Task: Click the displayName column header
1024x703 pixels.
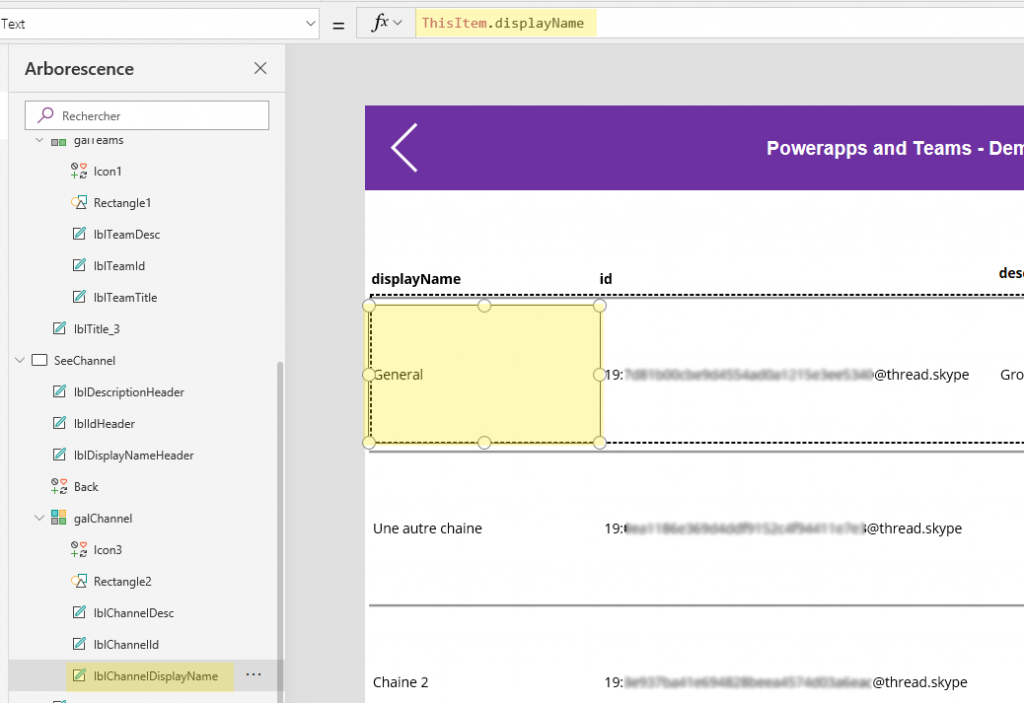Action: click(x=416, y=279)
